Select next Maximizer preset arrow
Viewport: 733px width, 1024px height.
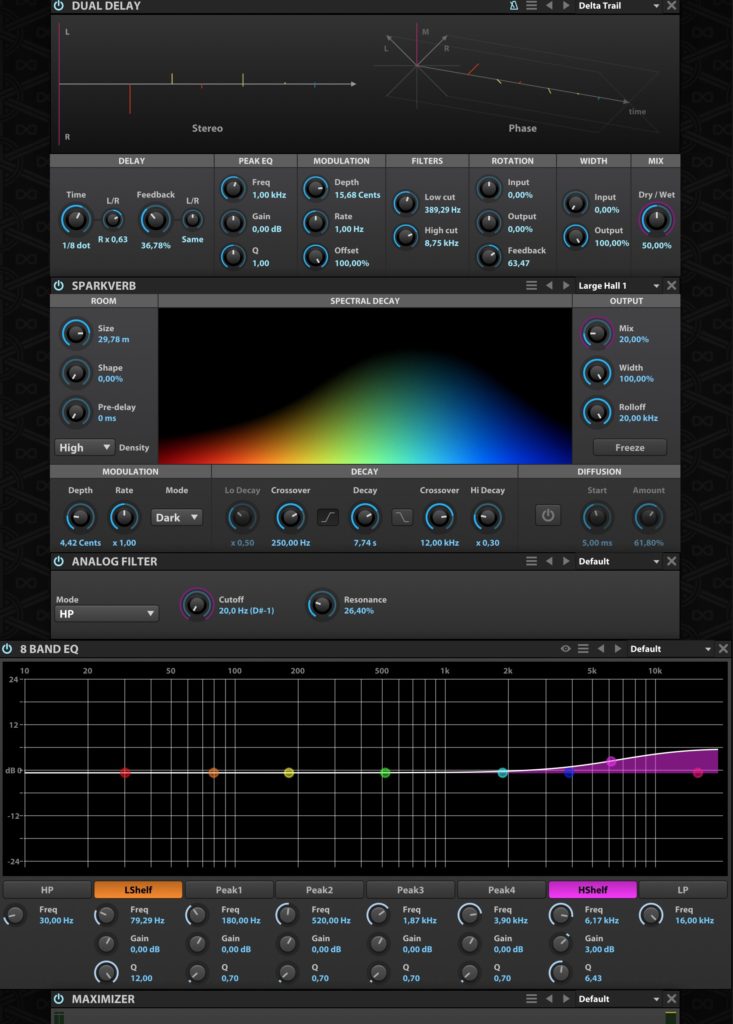[x=566, y=999]
